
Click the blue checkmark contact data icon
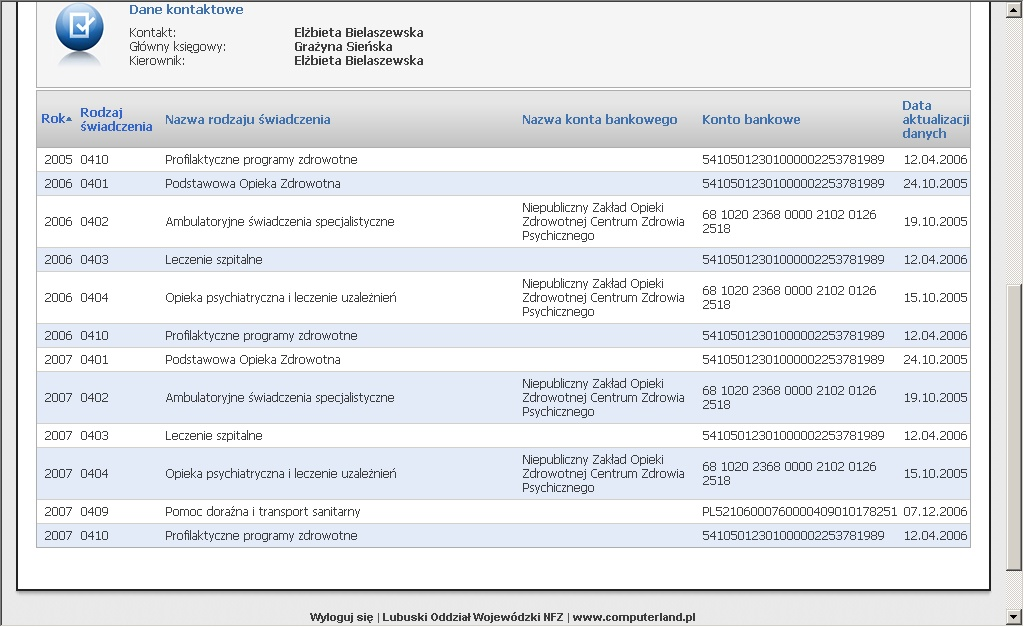(x=79, y=29)
